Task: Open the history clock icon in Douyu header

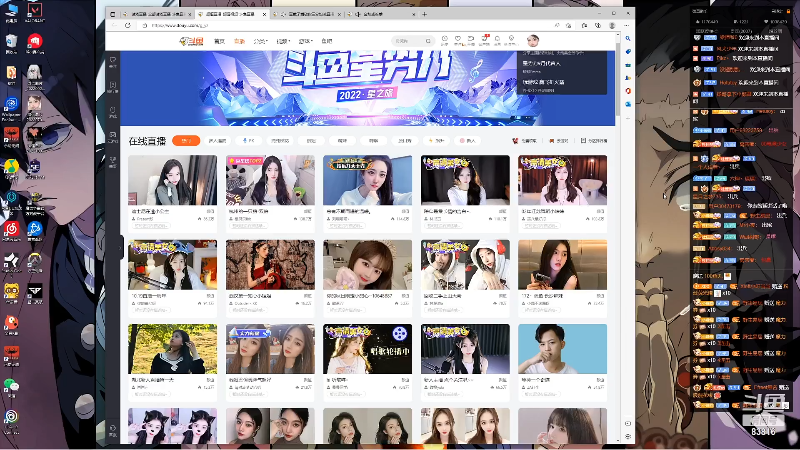Action: (x=444, y=40)
